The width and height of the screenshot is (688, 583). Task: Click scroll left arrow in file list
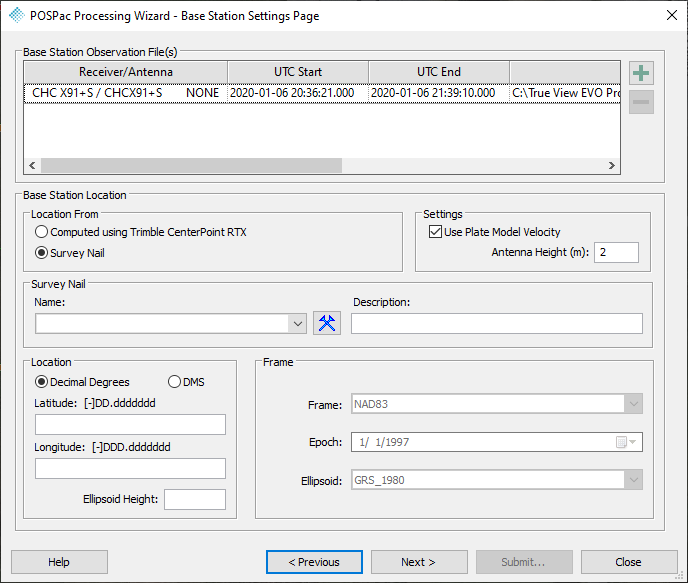pyautogui.click(x=32, y=165)
